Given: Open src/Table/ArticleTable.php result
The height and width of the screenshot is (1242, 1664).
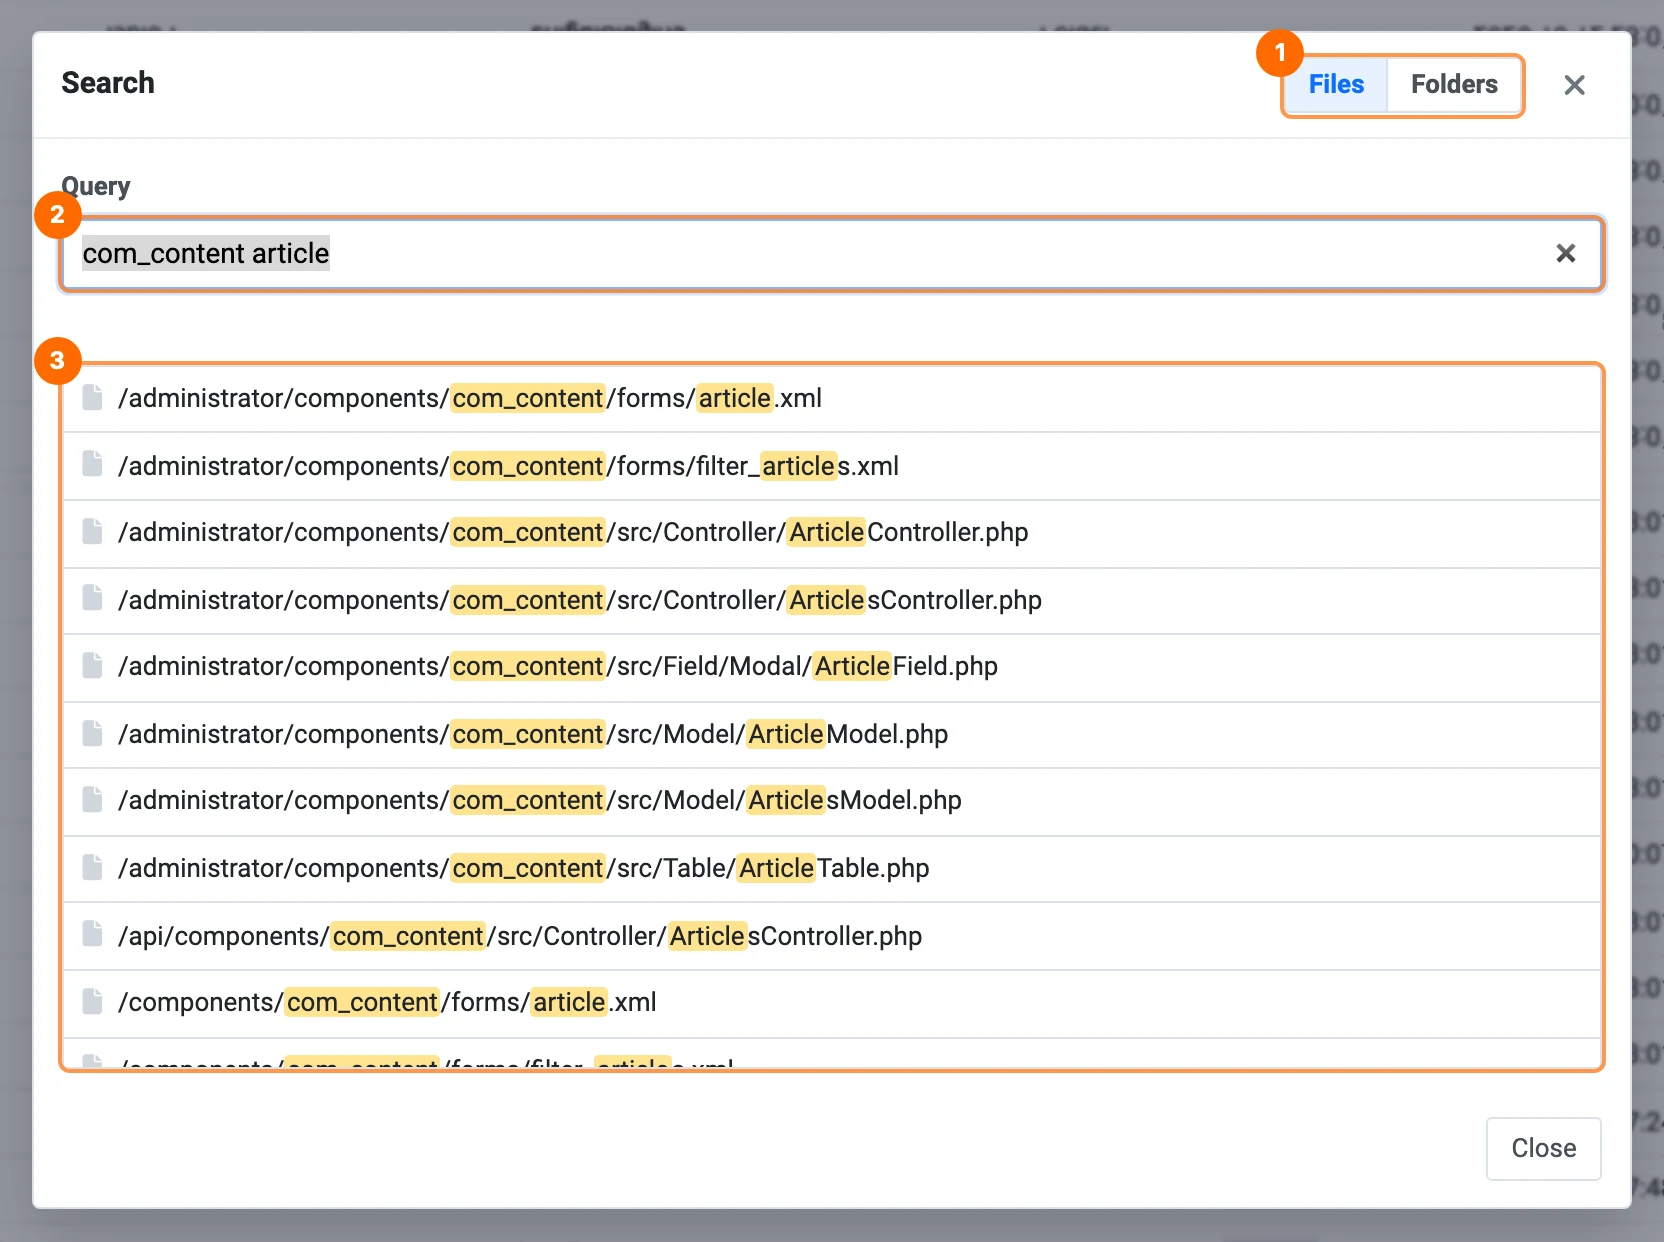Looking at the screenshot, I should [832, 868].
